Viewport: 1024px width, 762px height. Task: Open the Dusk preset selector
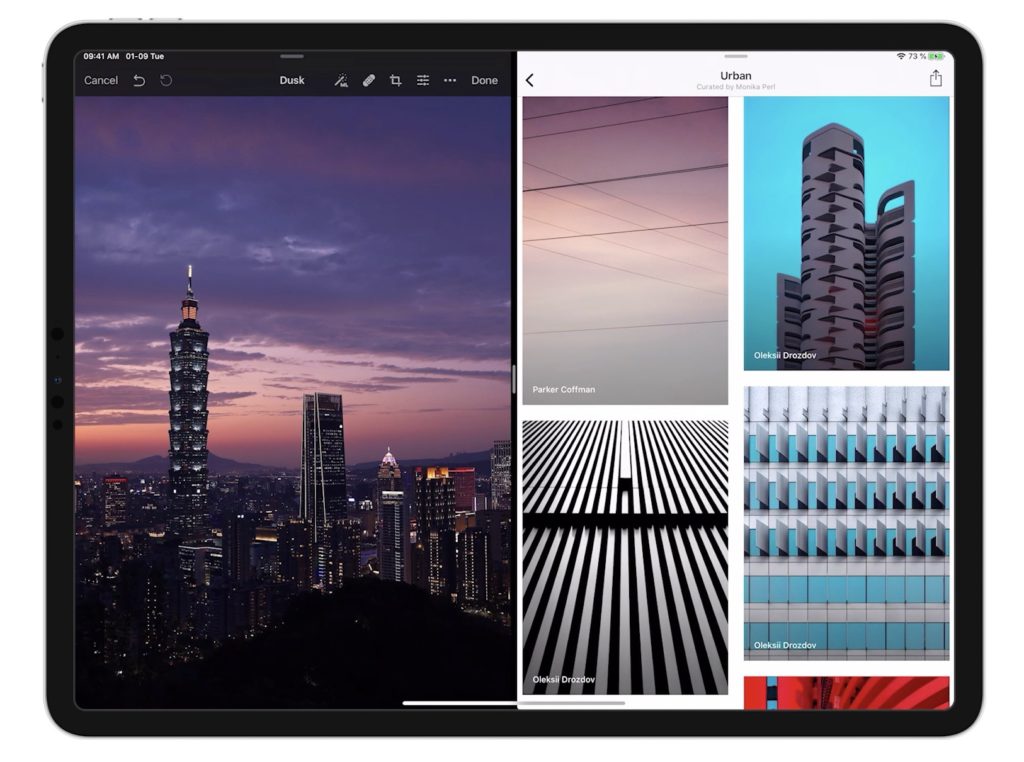[x=291, y=80]
